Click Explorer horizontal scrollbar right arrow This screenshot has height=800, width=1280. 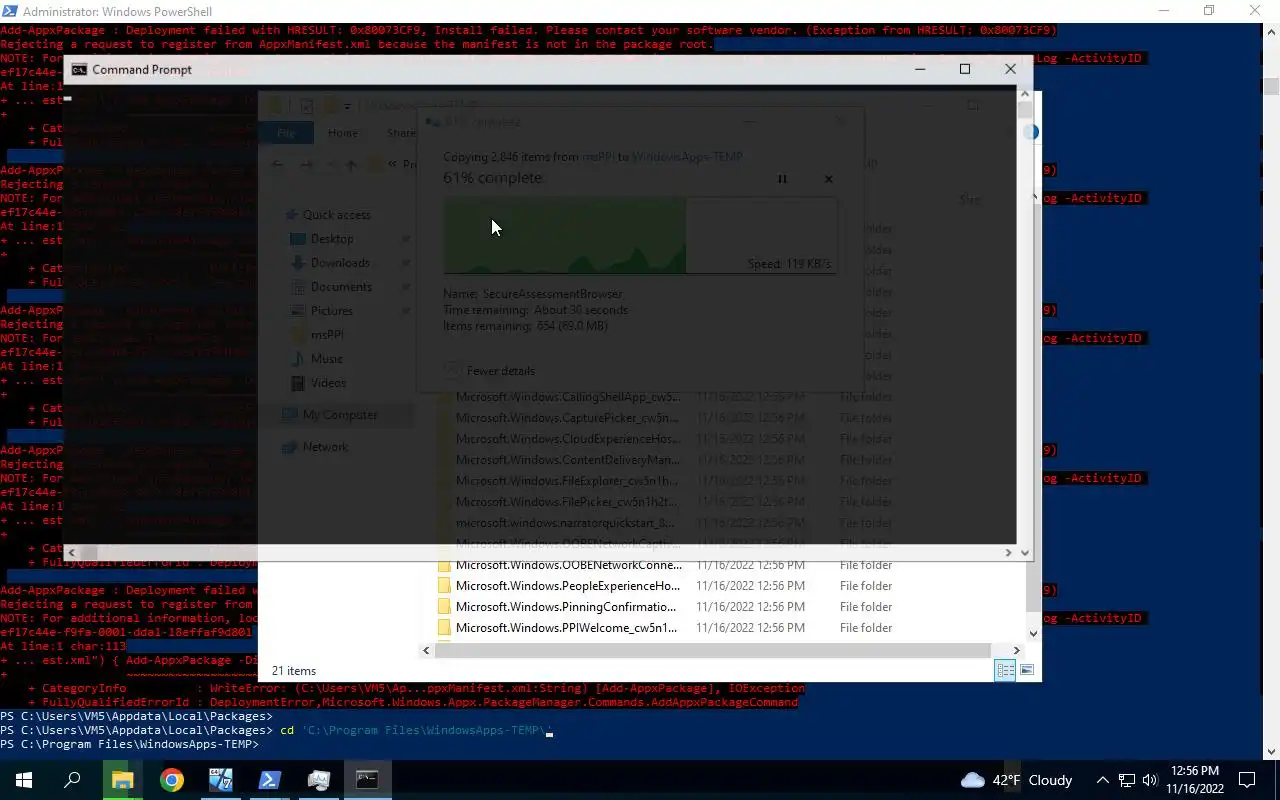point(1016,650)
